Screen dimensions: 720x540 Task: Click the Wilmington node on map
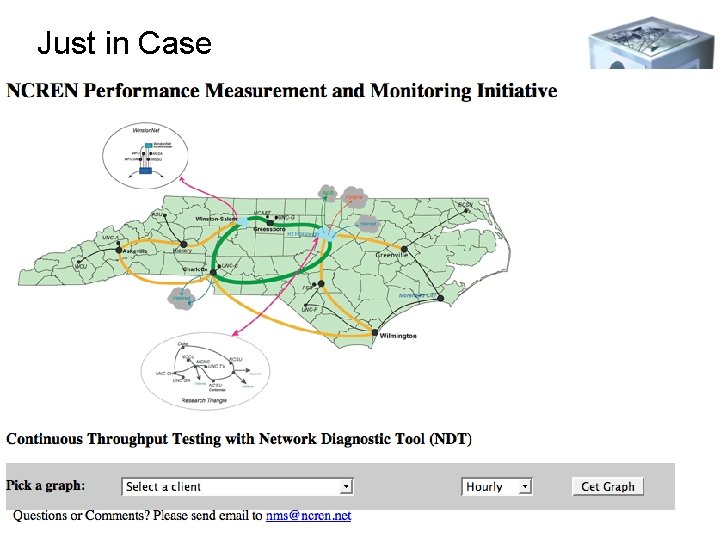[x=375, y=332]
